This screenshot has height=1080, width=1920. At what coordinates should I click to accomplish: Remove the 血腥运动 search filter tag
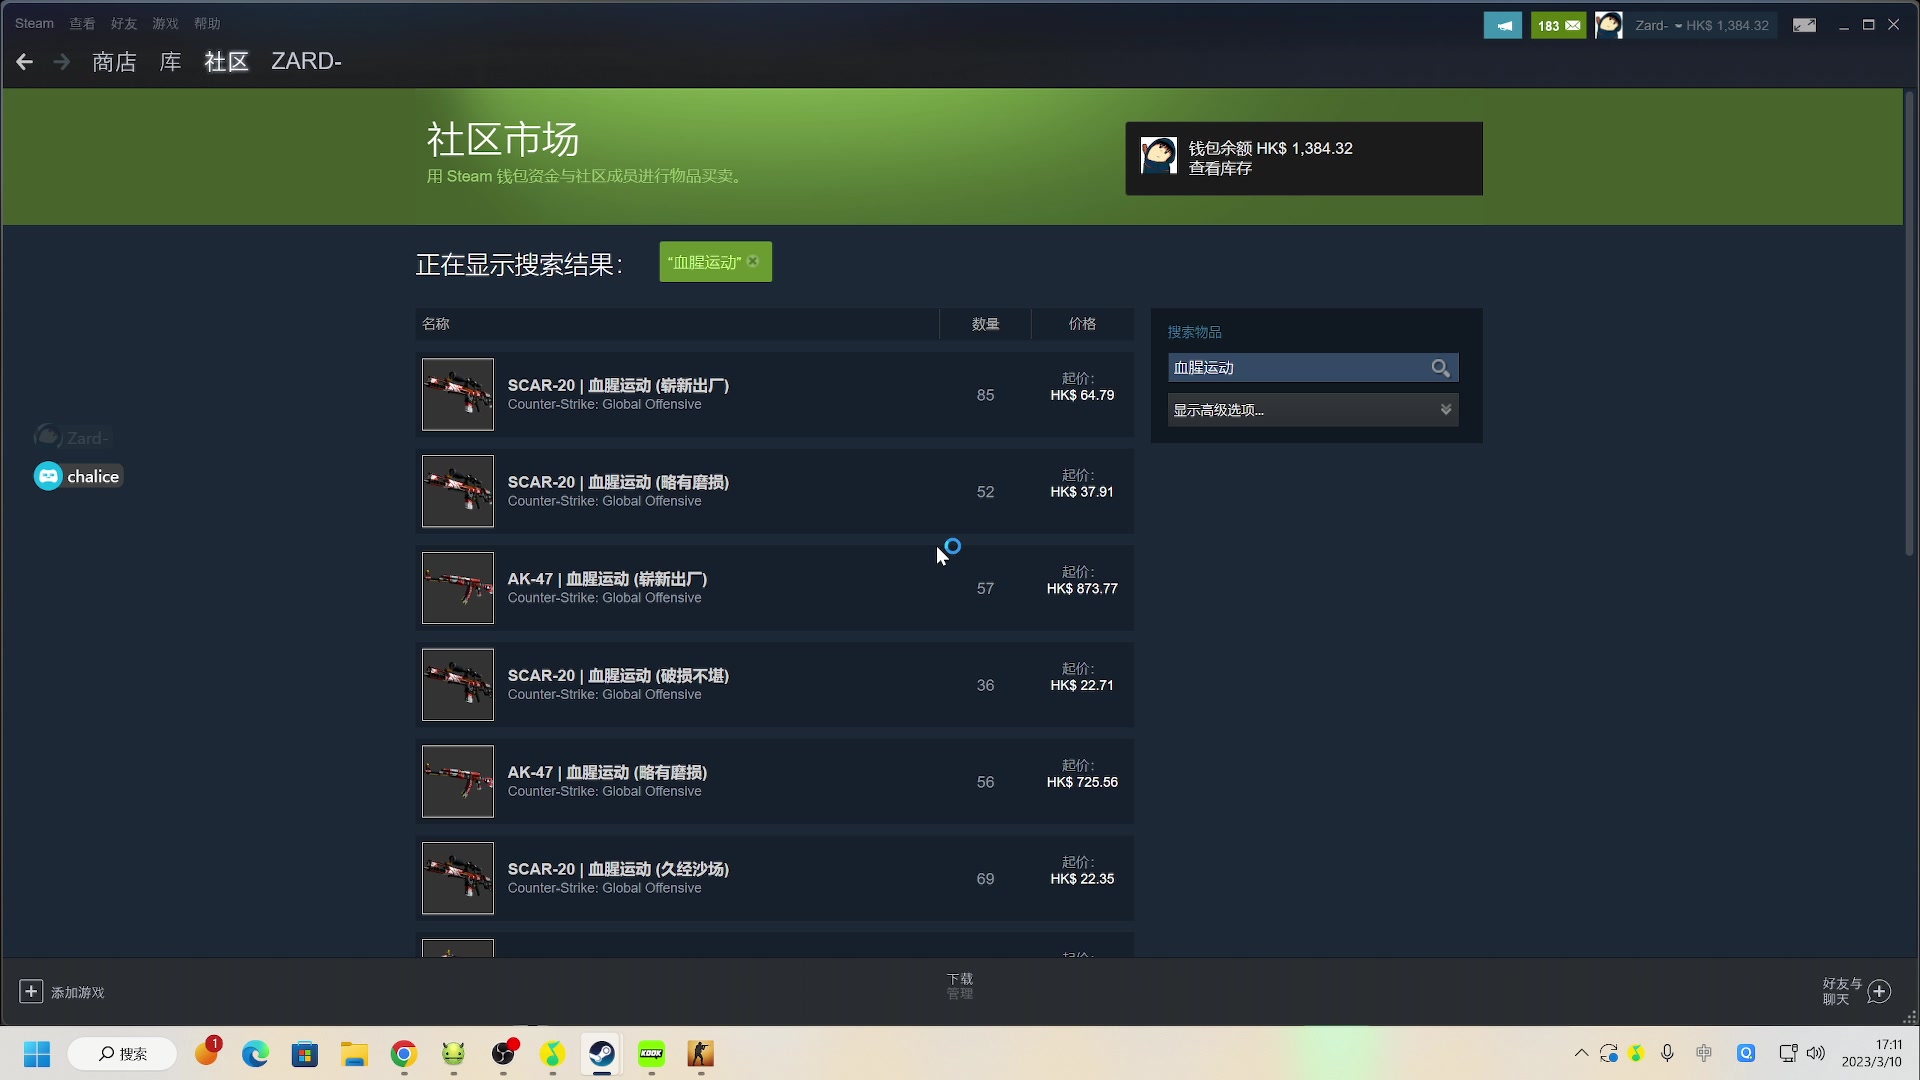[753, 262]
